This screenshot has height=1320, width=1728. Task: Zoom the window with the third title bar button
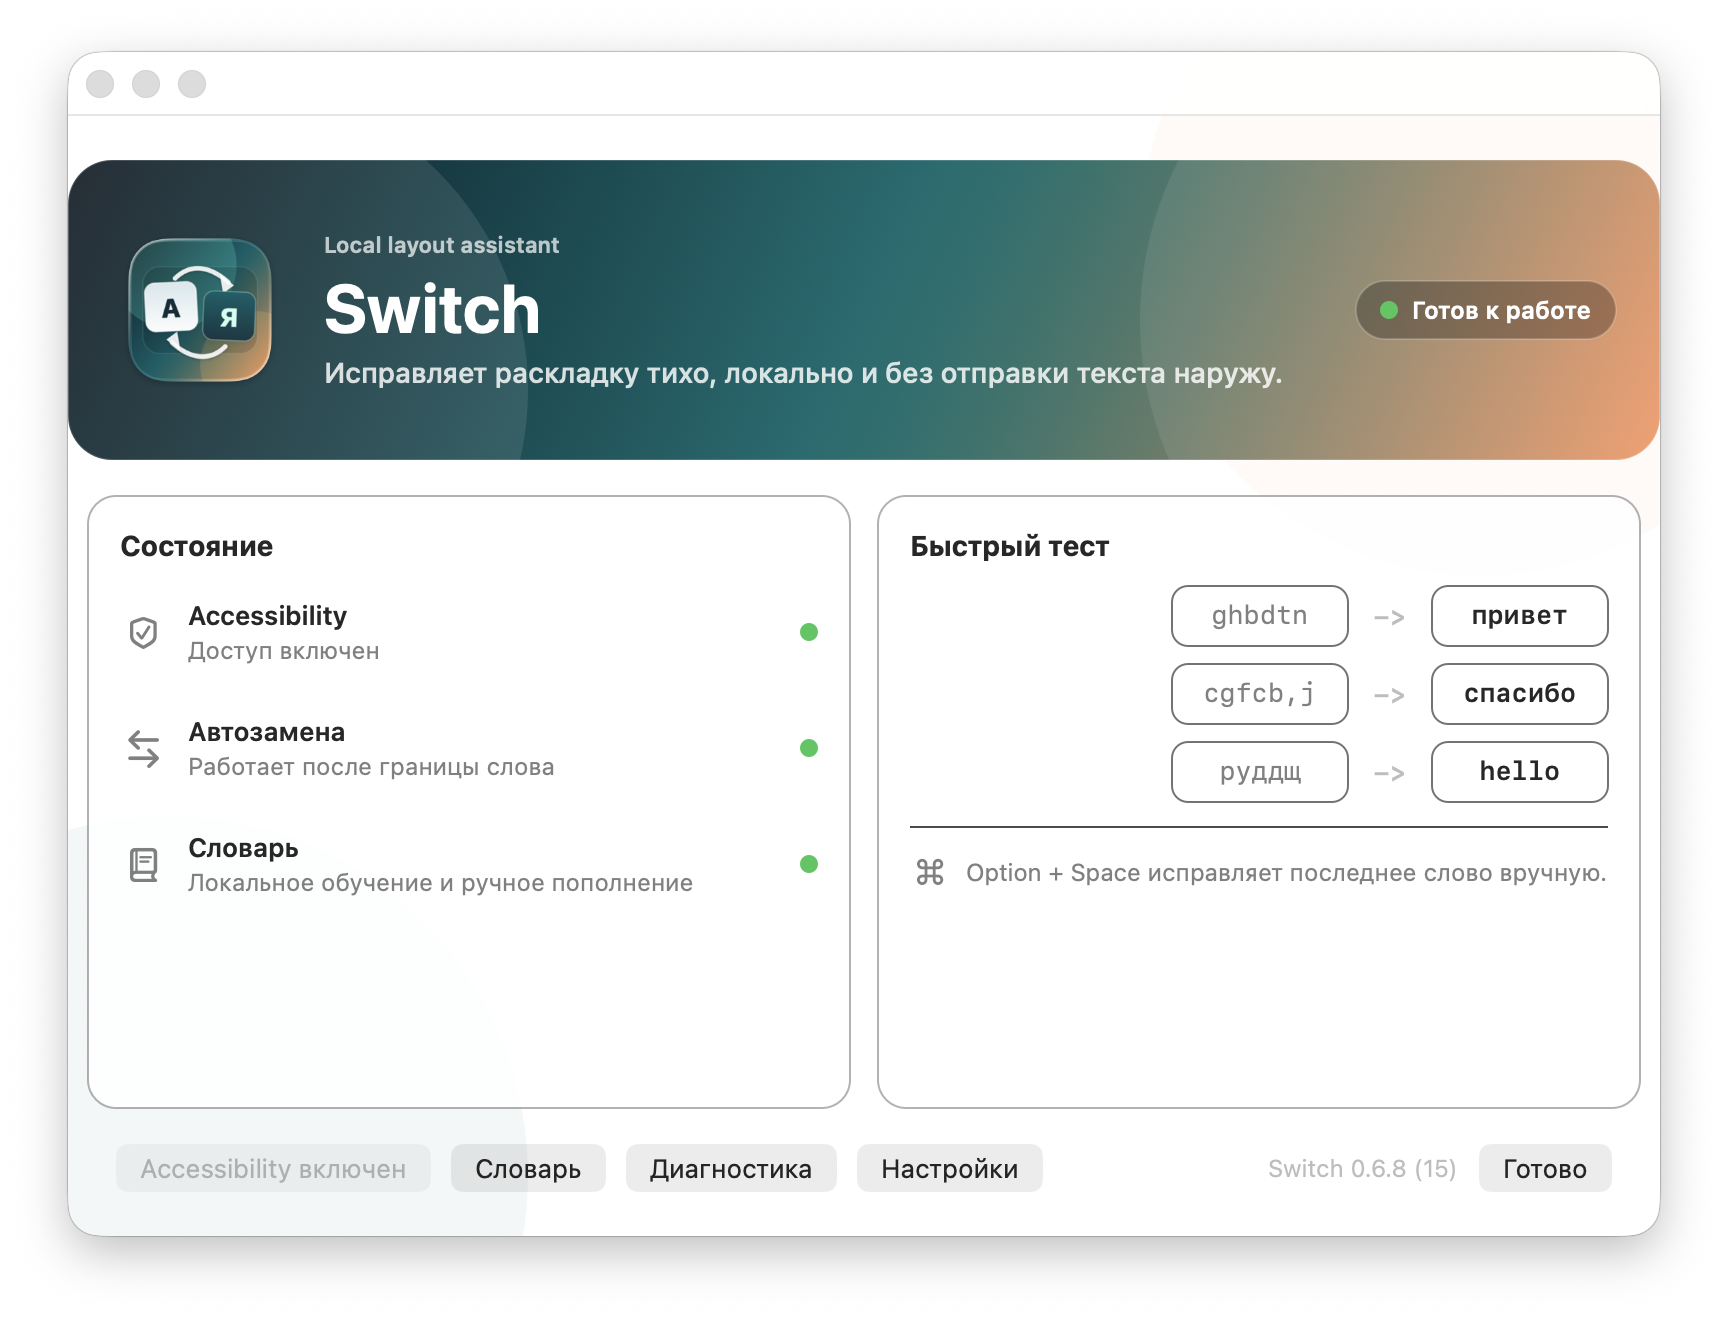[192, 84]
